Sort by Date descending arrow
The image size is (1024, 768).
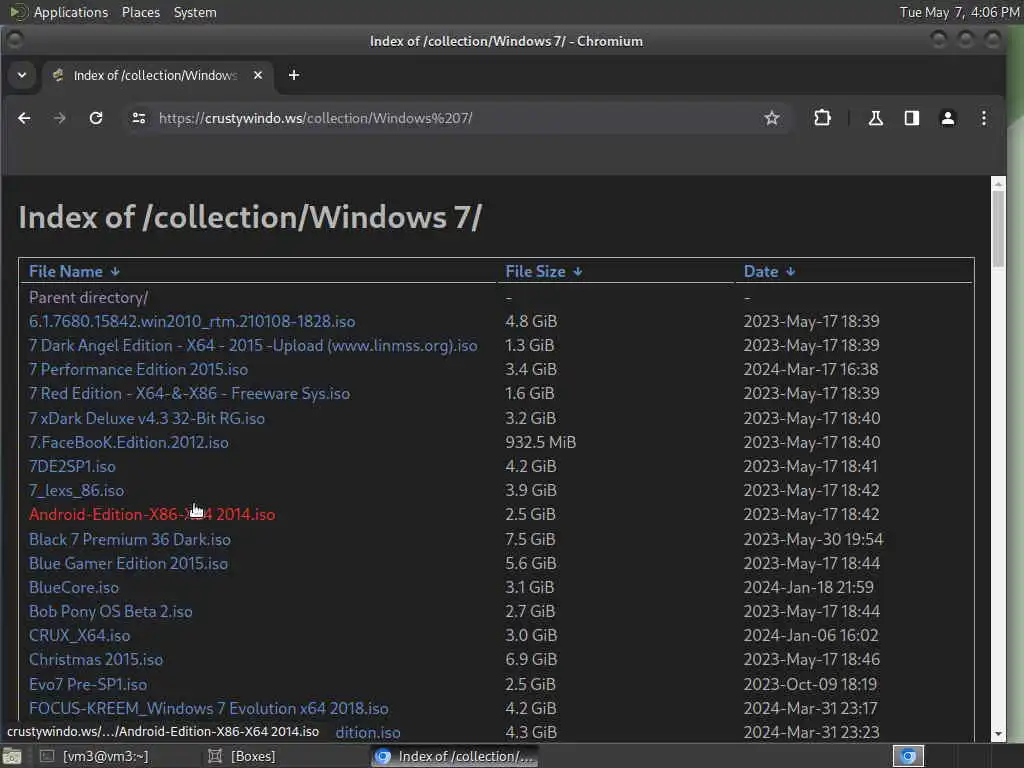point(790,272)
